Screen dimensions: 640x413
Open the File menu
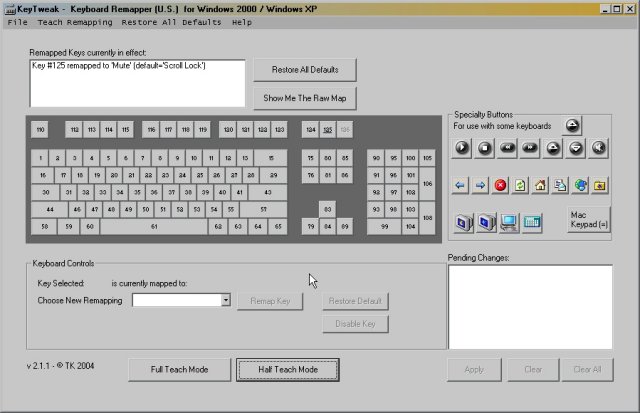pos(18,22)
